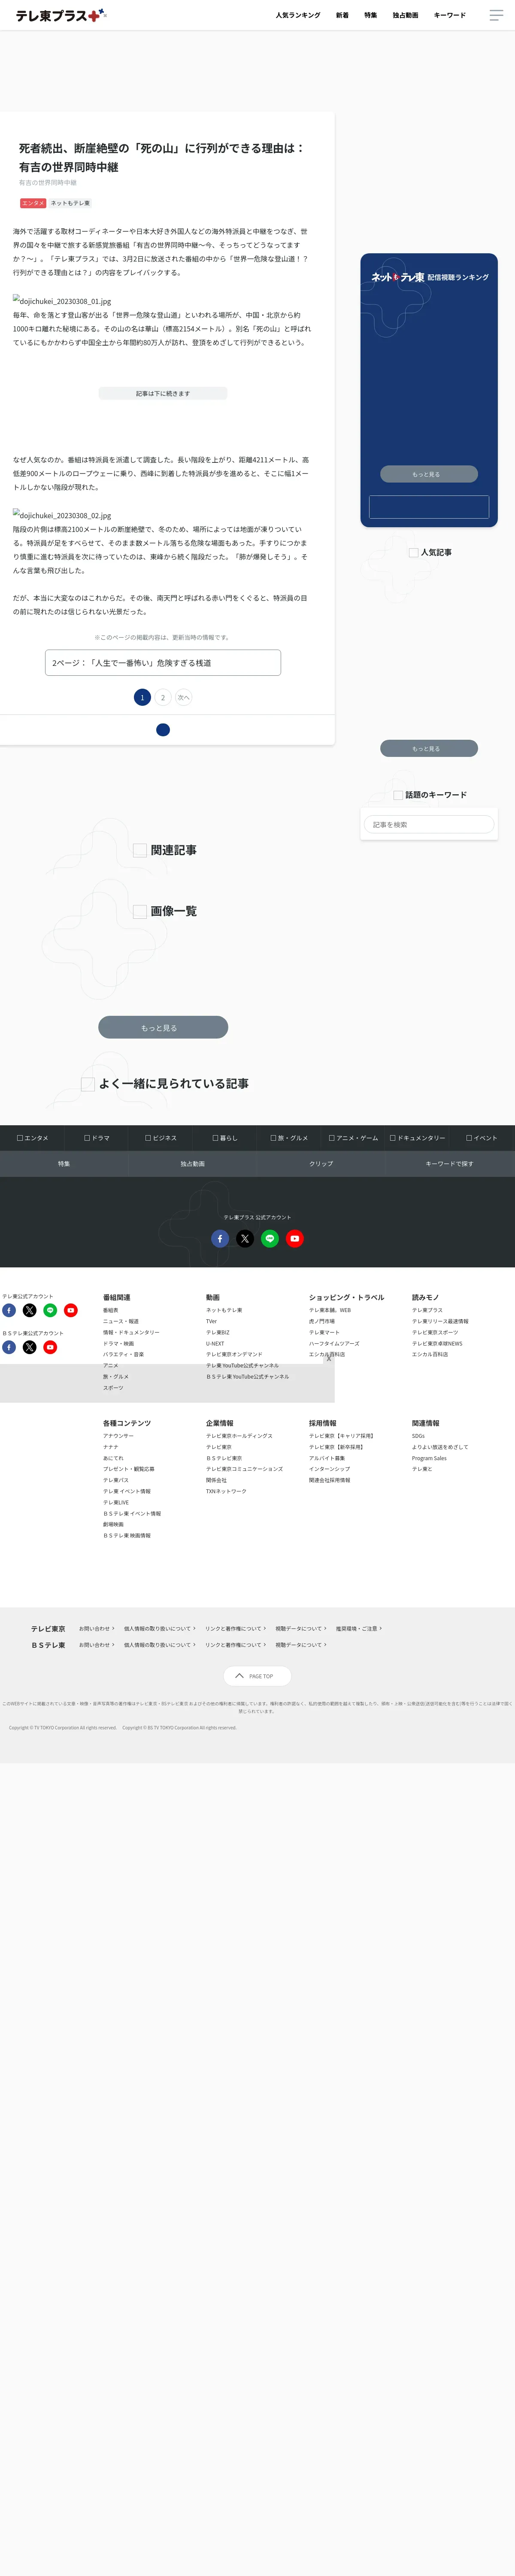Open Program Sales footer link

pos(429,1458)
